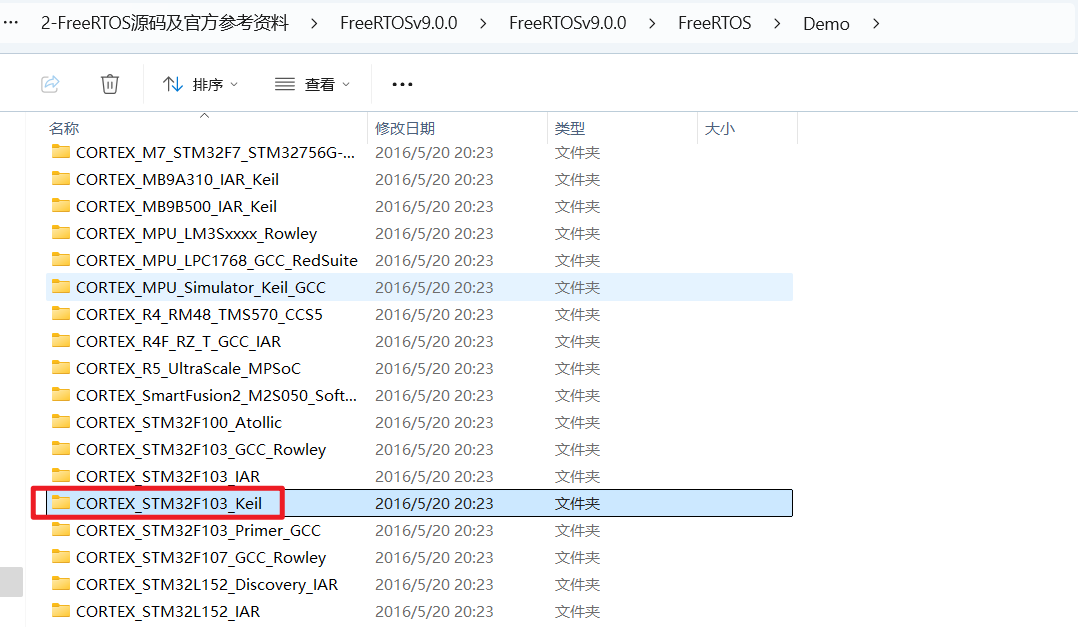The height and width of the screenshot is (627, 1078).
Task: Select folder icon of CORTEX_STM32F103_Keil
Action: coord(60,503)
